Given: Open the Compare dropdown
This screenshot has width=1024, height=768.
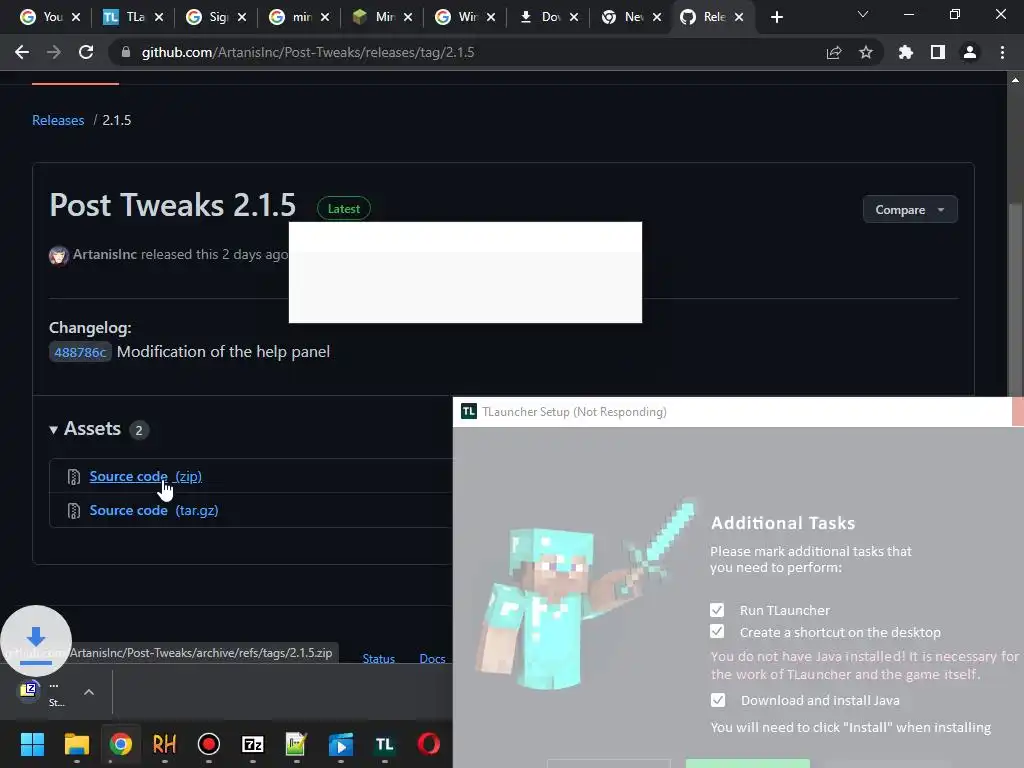Looking at the screenshot, I should tap(910, 210).
